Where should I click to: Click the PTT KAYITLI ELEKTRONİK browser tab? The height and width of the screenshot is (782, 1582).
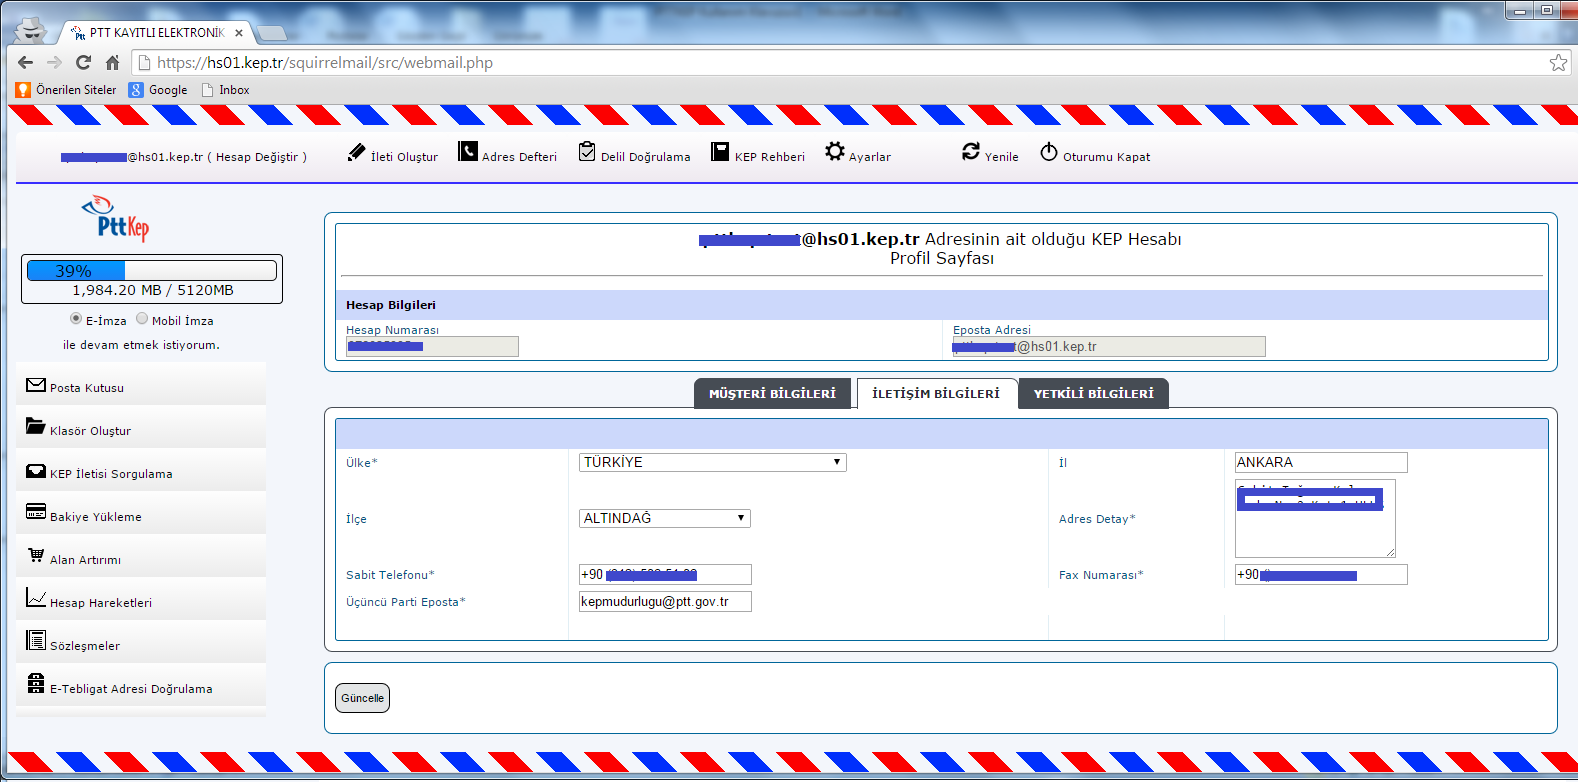pyautogui.click(x=155, y=33)
